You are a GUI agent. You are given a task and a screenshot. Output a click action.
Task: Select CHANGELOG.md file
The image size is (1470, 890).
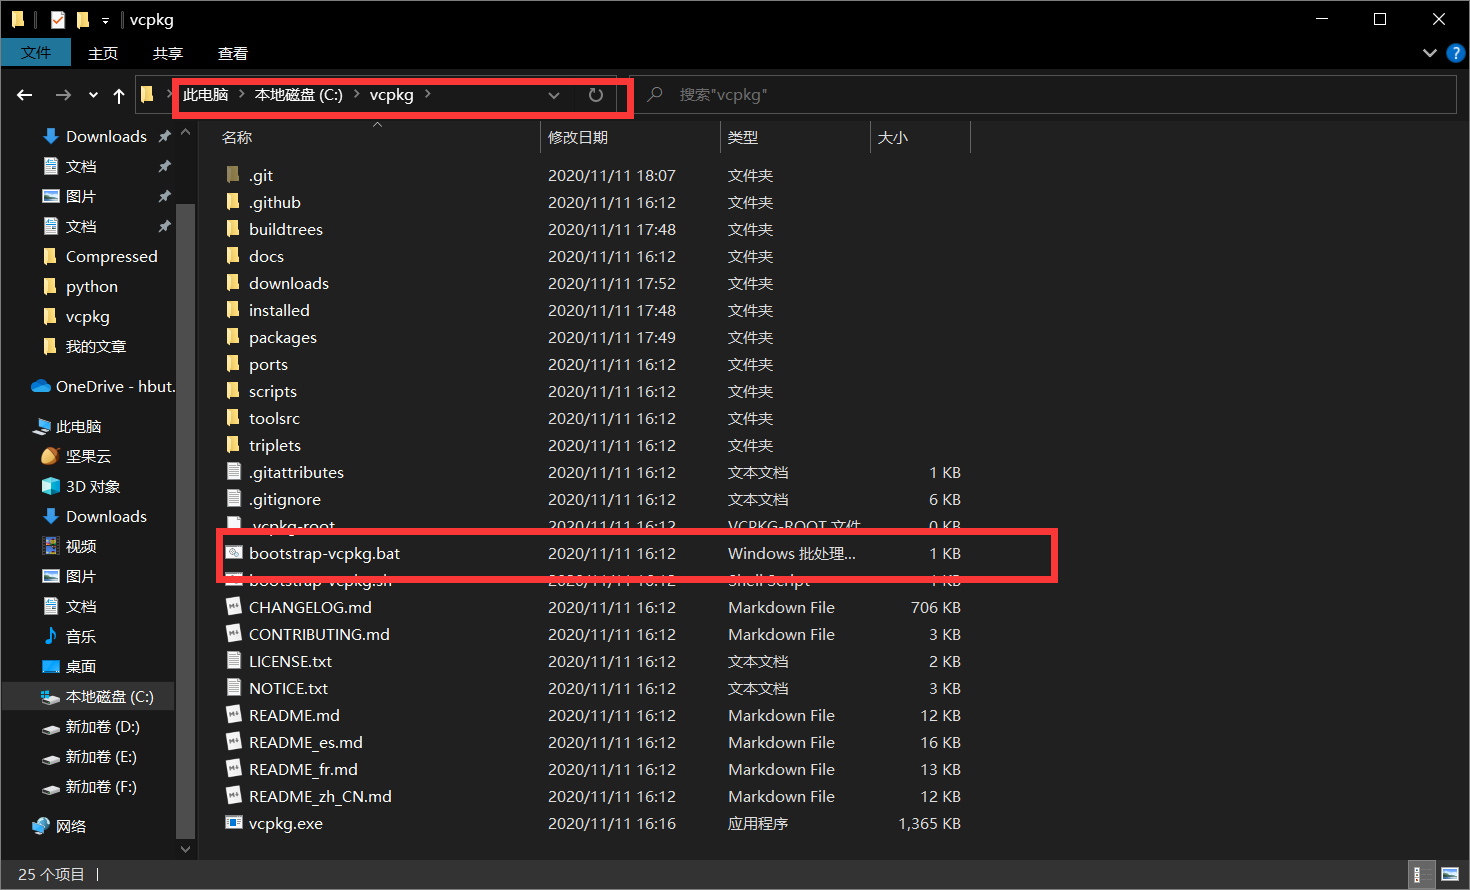[x=310, y=607]
